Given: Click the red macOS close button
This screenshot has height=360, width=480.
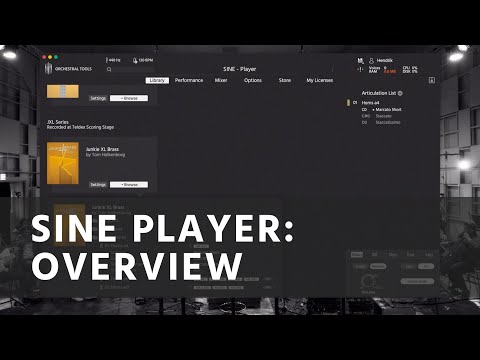Looking at the screenshot, I should tap(44, 57).
